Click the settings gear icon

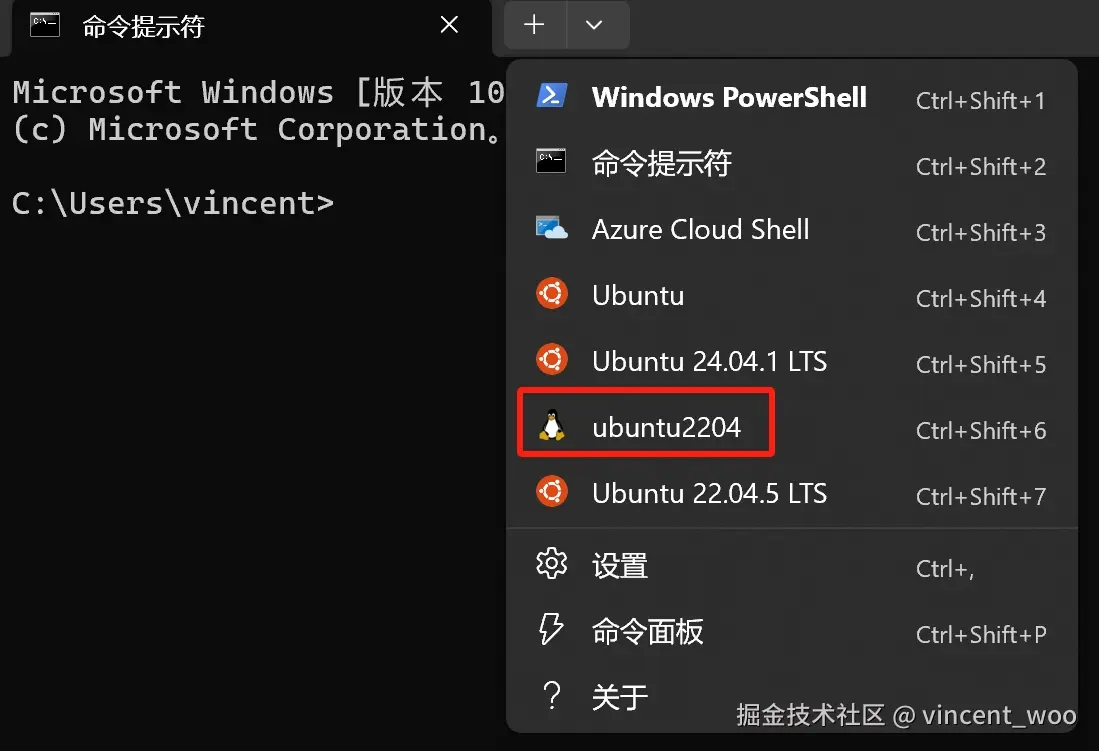coord(552,565)
